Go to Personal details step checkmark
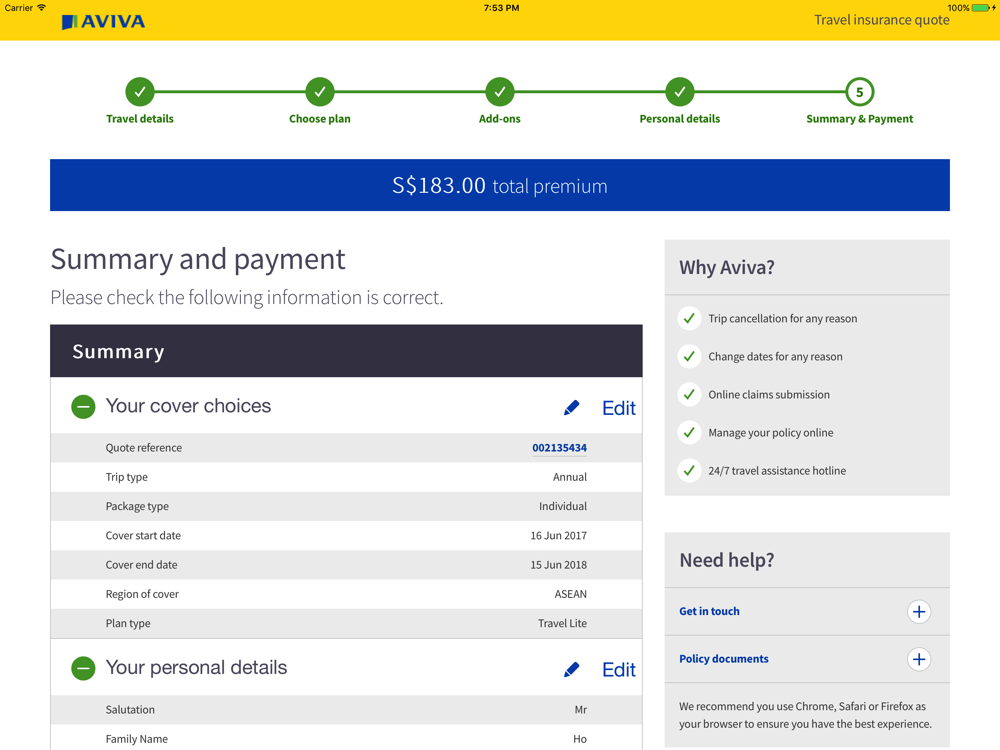The height and width of the screenshot is (750, 1000). pos(680,92)
